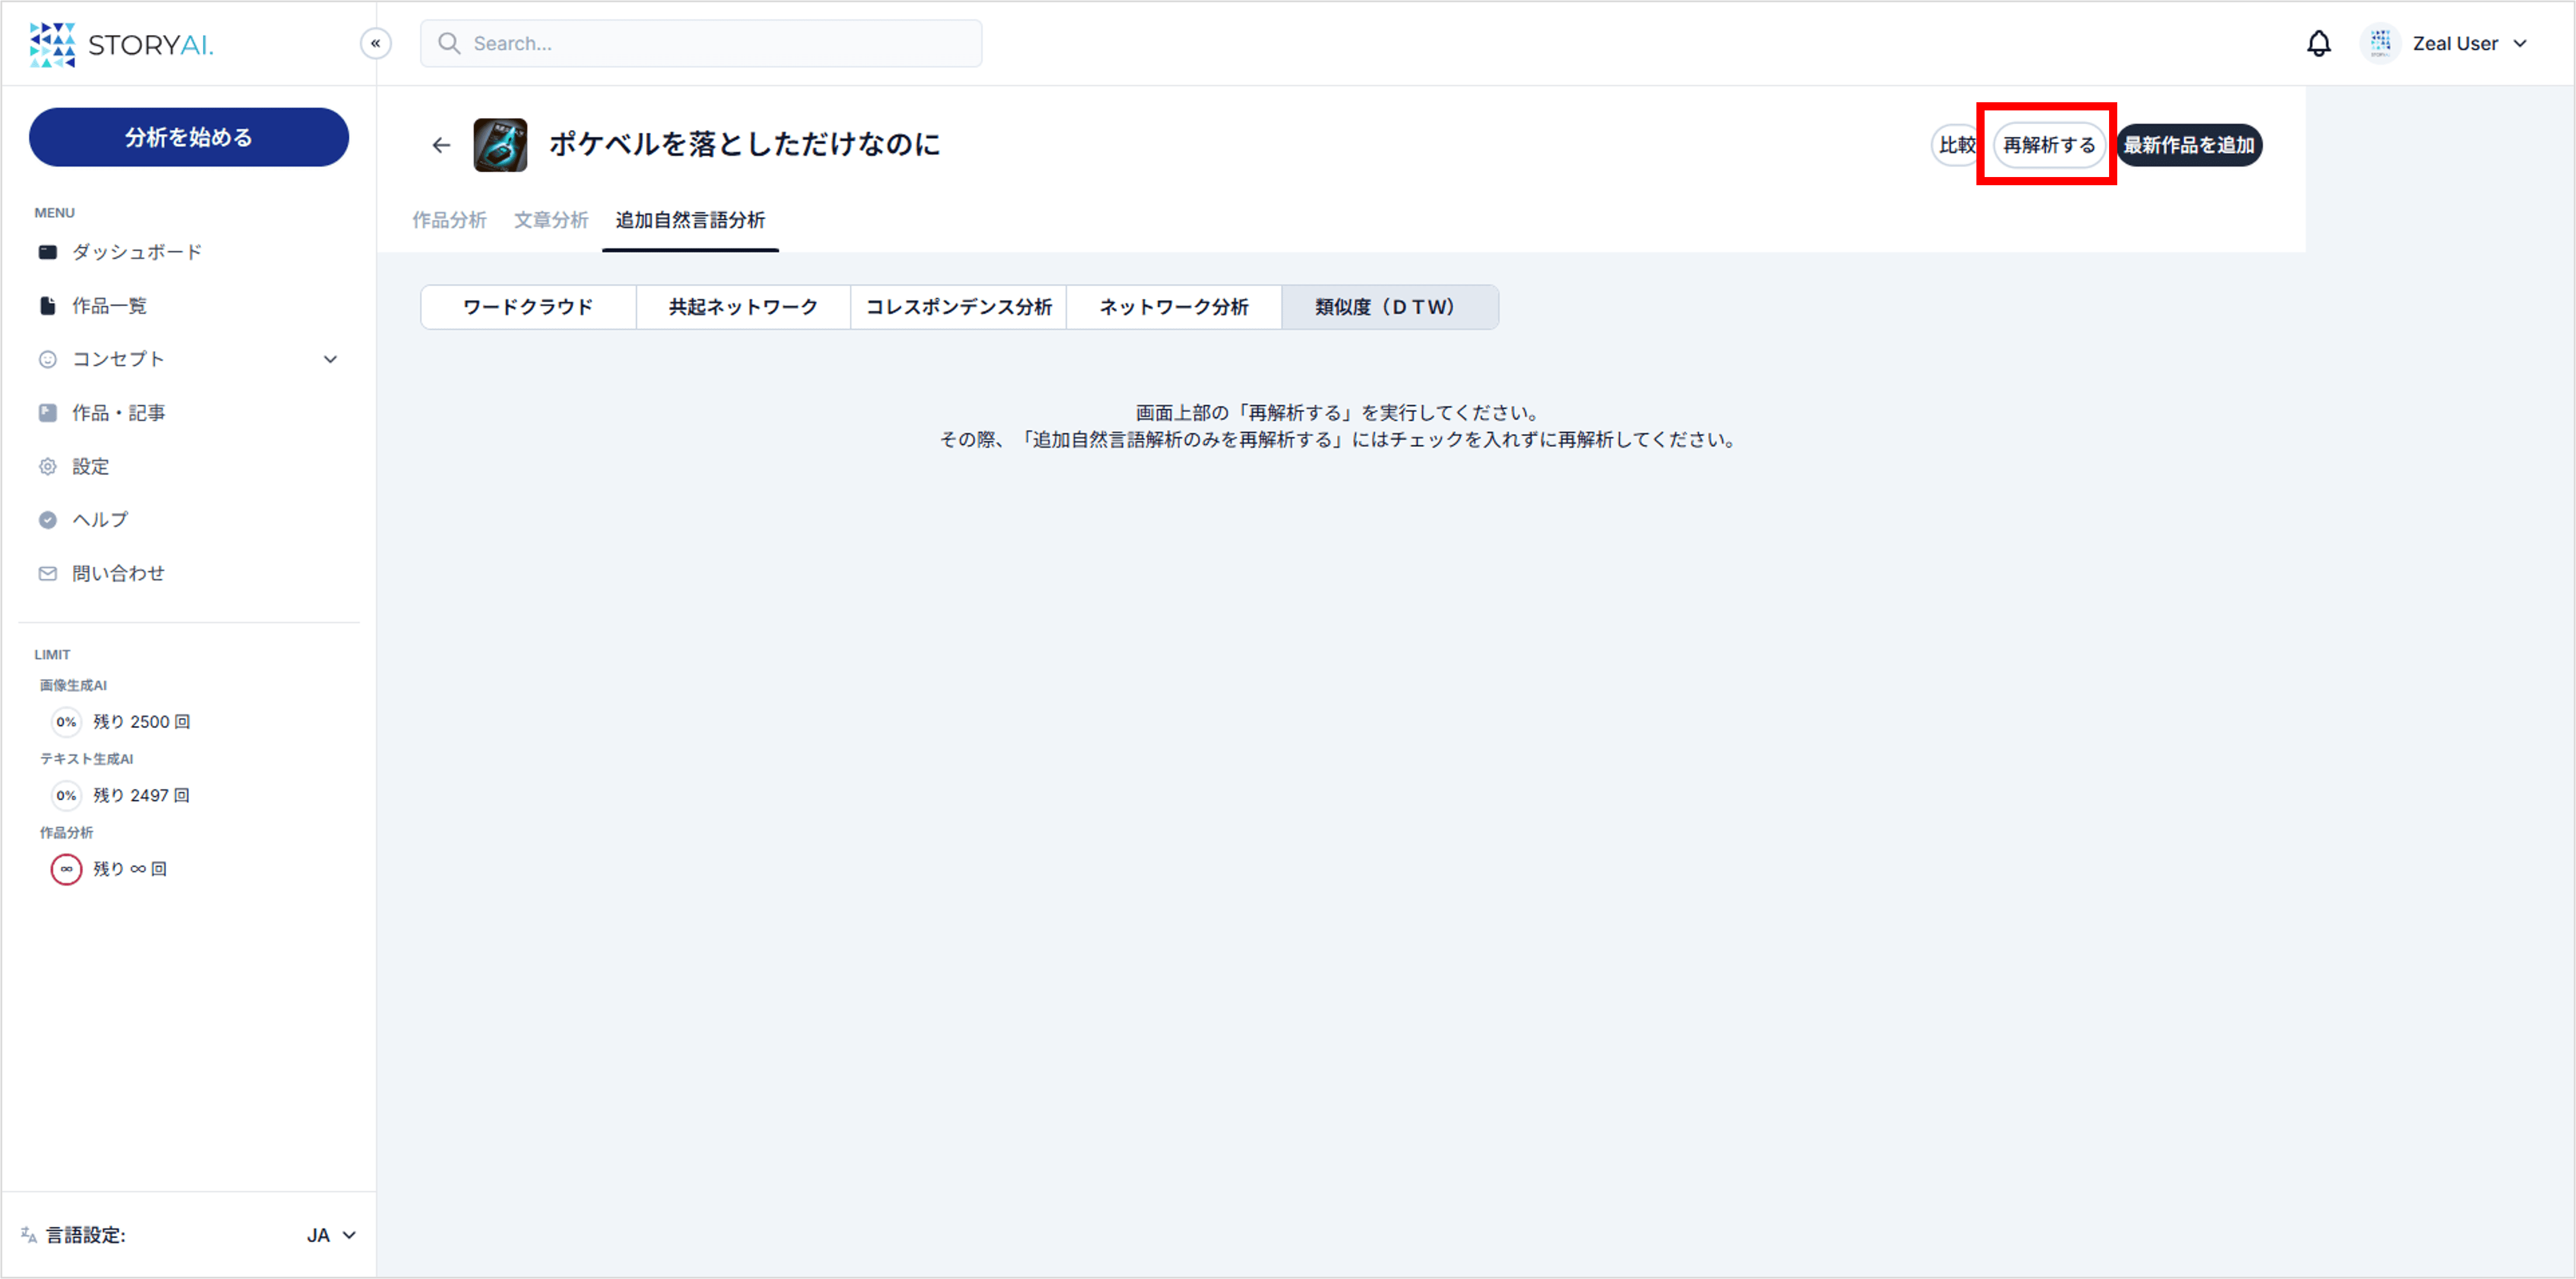Click the 比較 button

(1957, 145)
